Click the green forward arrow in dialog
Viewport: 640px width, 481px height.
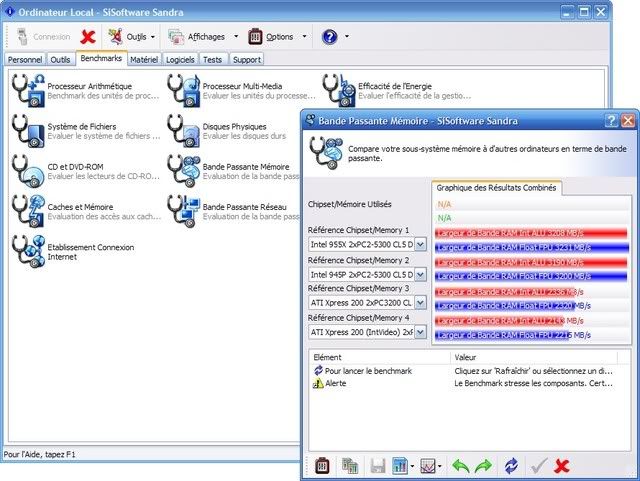(x=484, y=465)
